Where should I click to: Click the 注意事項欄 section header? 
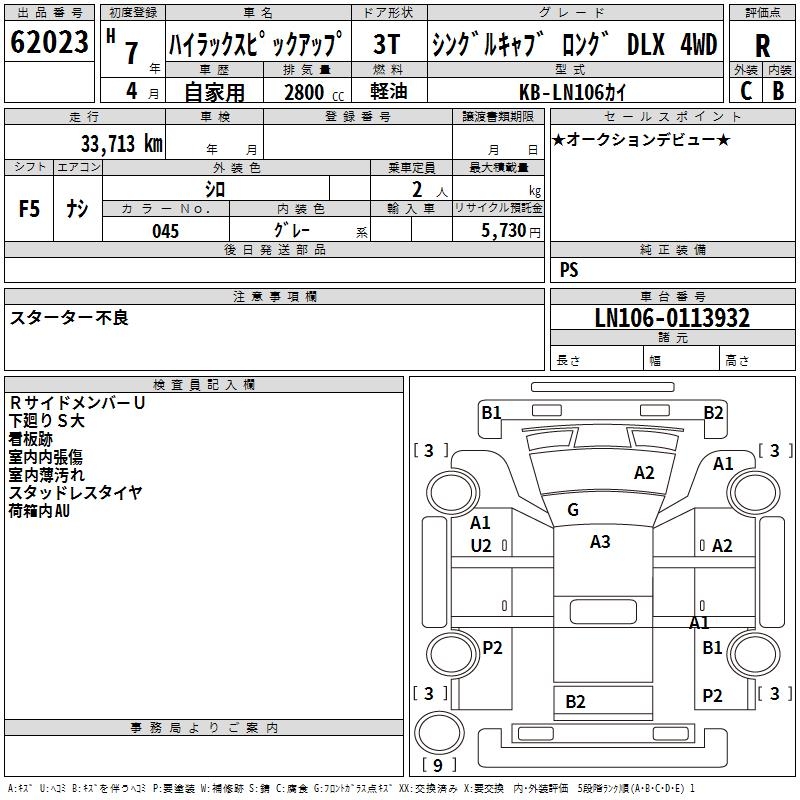(x=274, y=296)
